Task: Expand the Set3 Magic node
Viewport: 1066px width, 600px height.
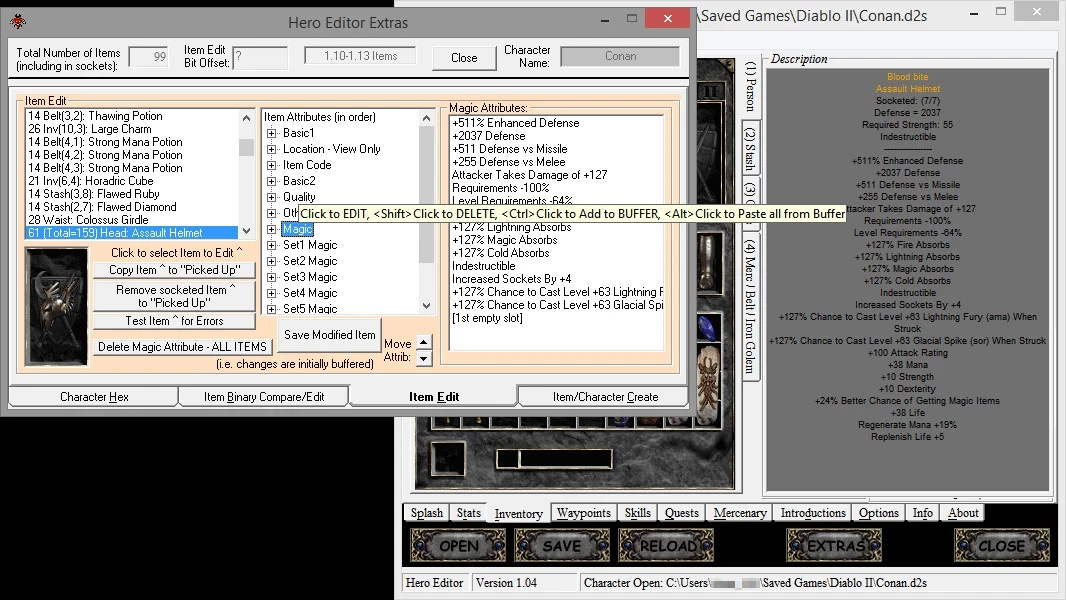Action: point(271,277)
